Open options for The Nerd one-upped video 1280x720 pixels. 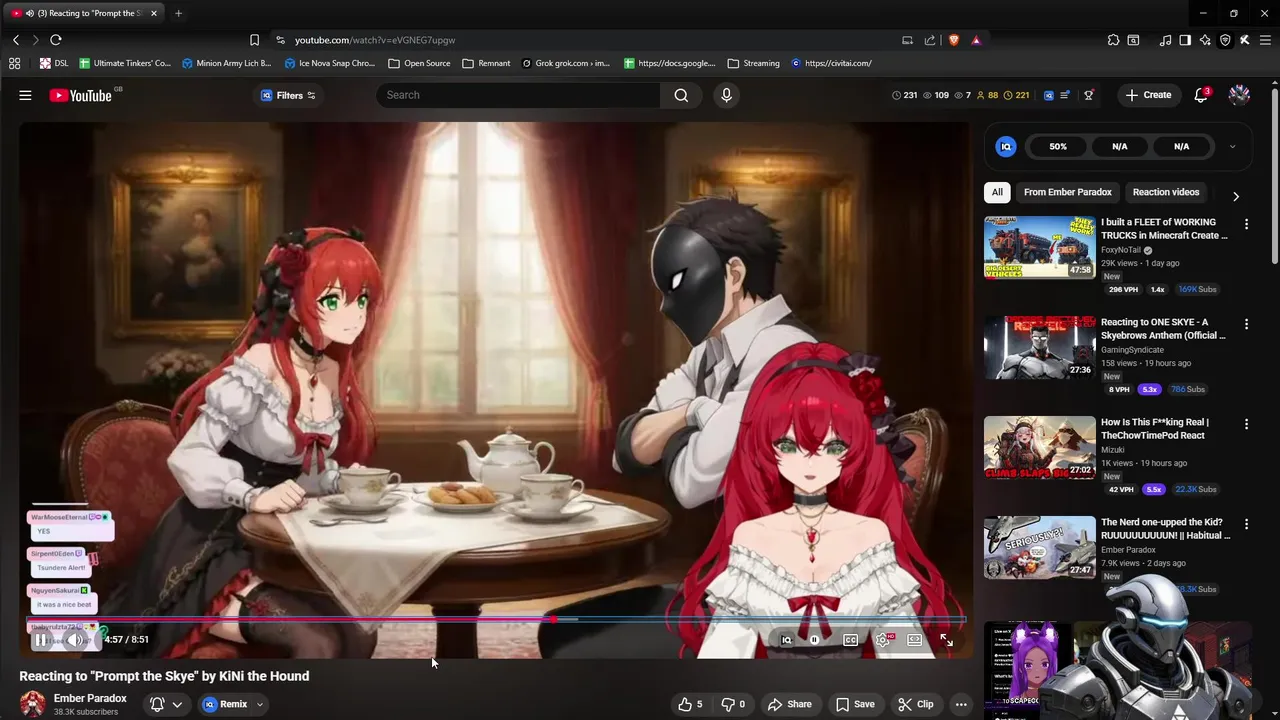click(x=1246, y=524)
